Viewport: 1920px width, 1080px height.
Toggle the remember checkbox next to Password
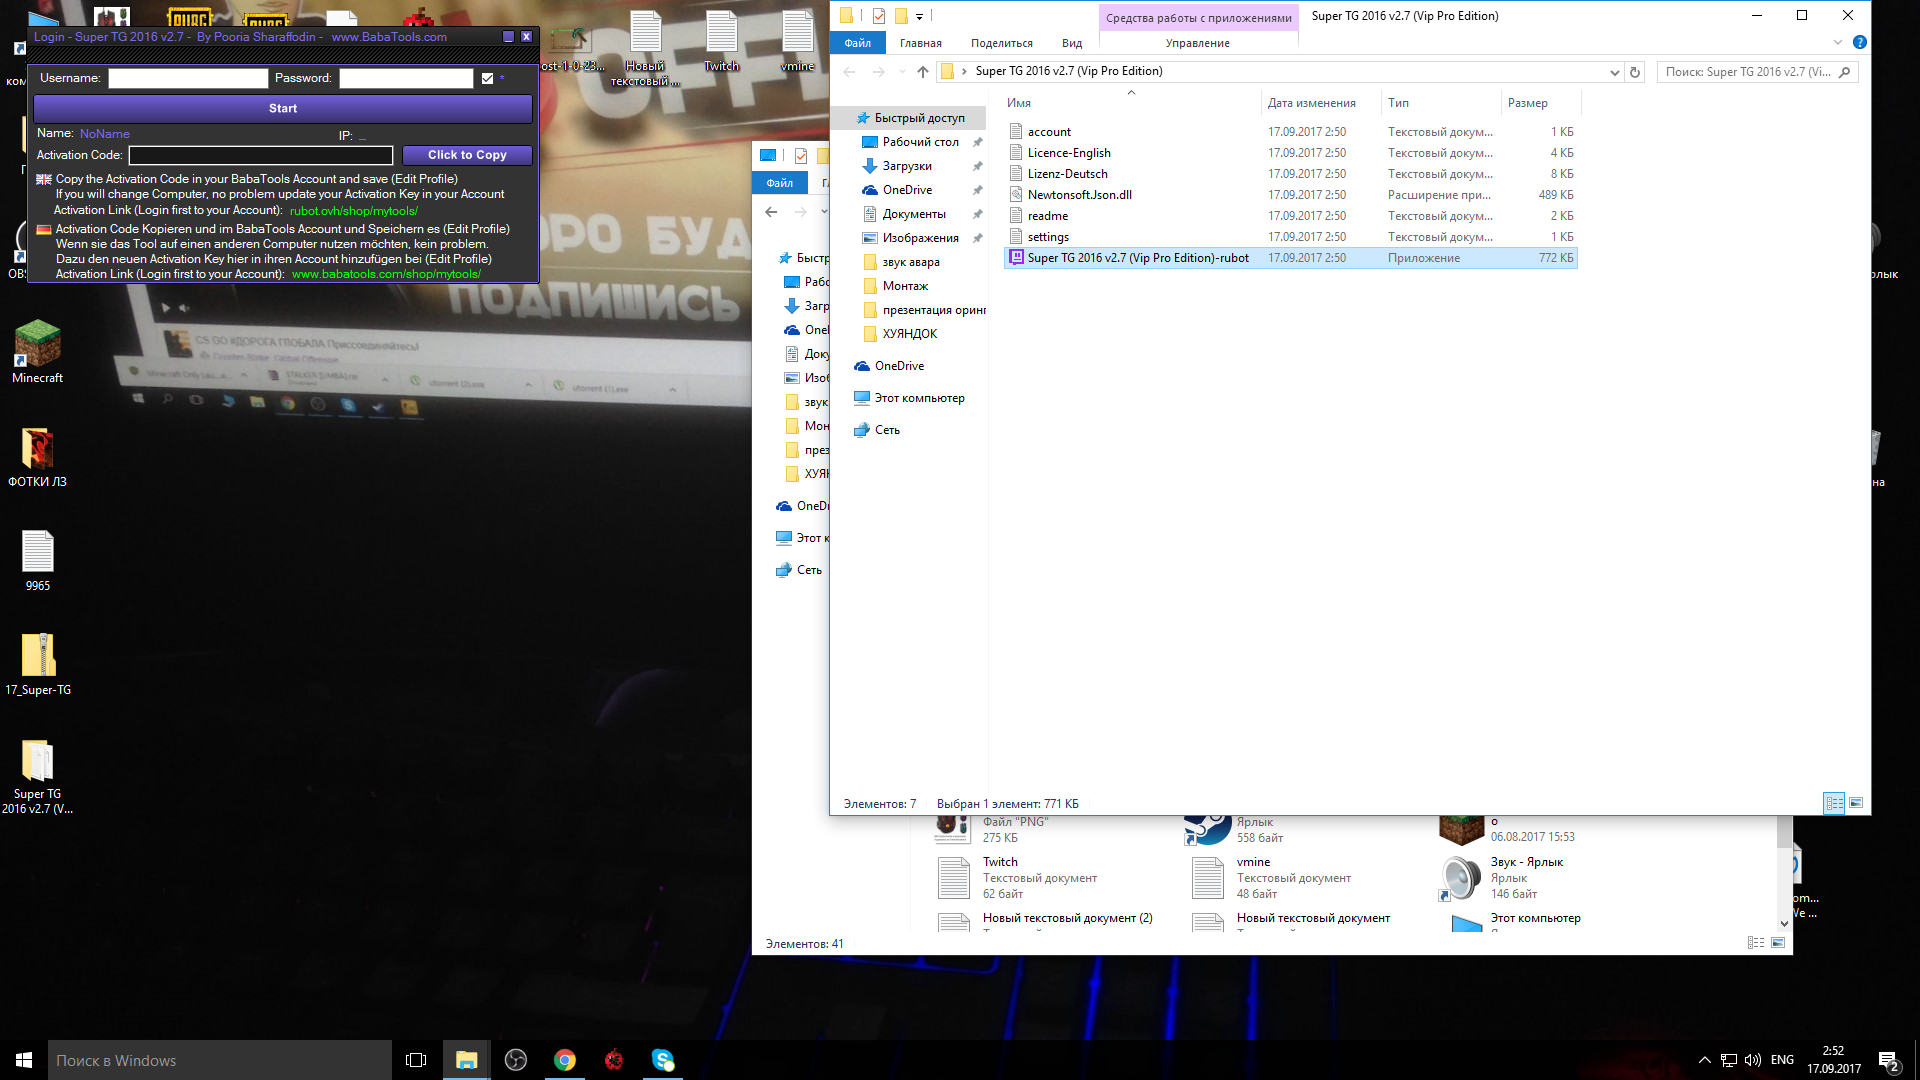pyautogui.click(x=487, y=78)
